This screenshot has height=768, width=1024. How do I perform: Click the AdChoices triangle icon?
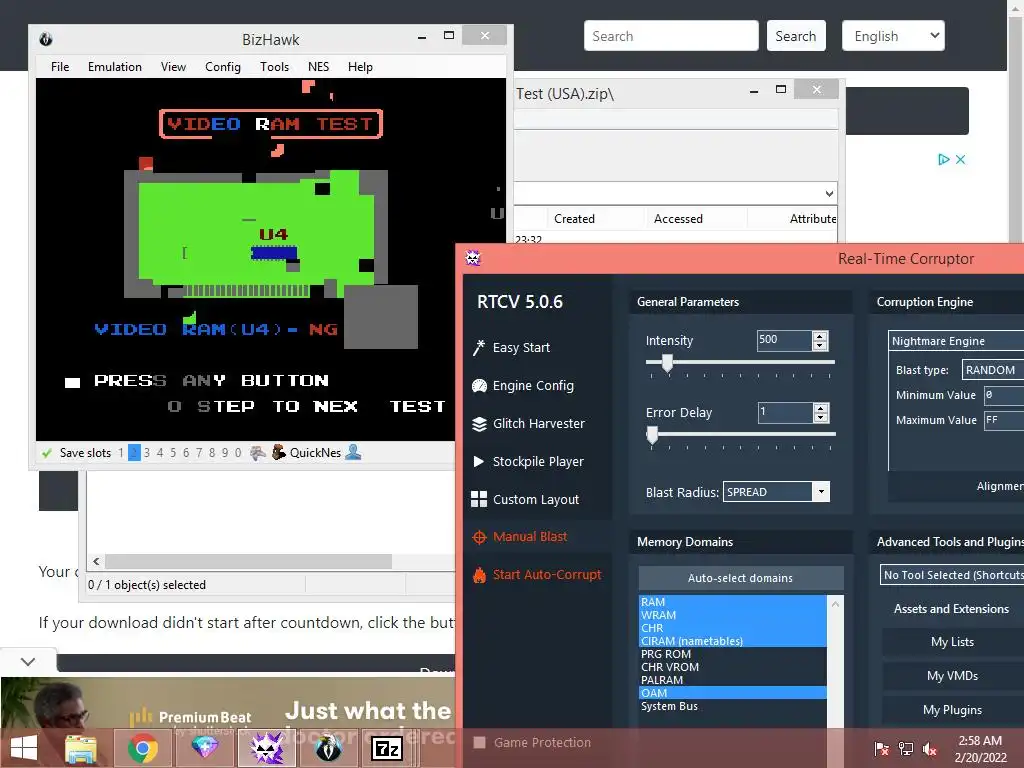click(944, 159)
